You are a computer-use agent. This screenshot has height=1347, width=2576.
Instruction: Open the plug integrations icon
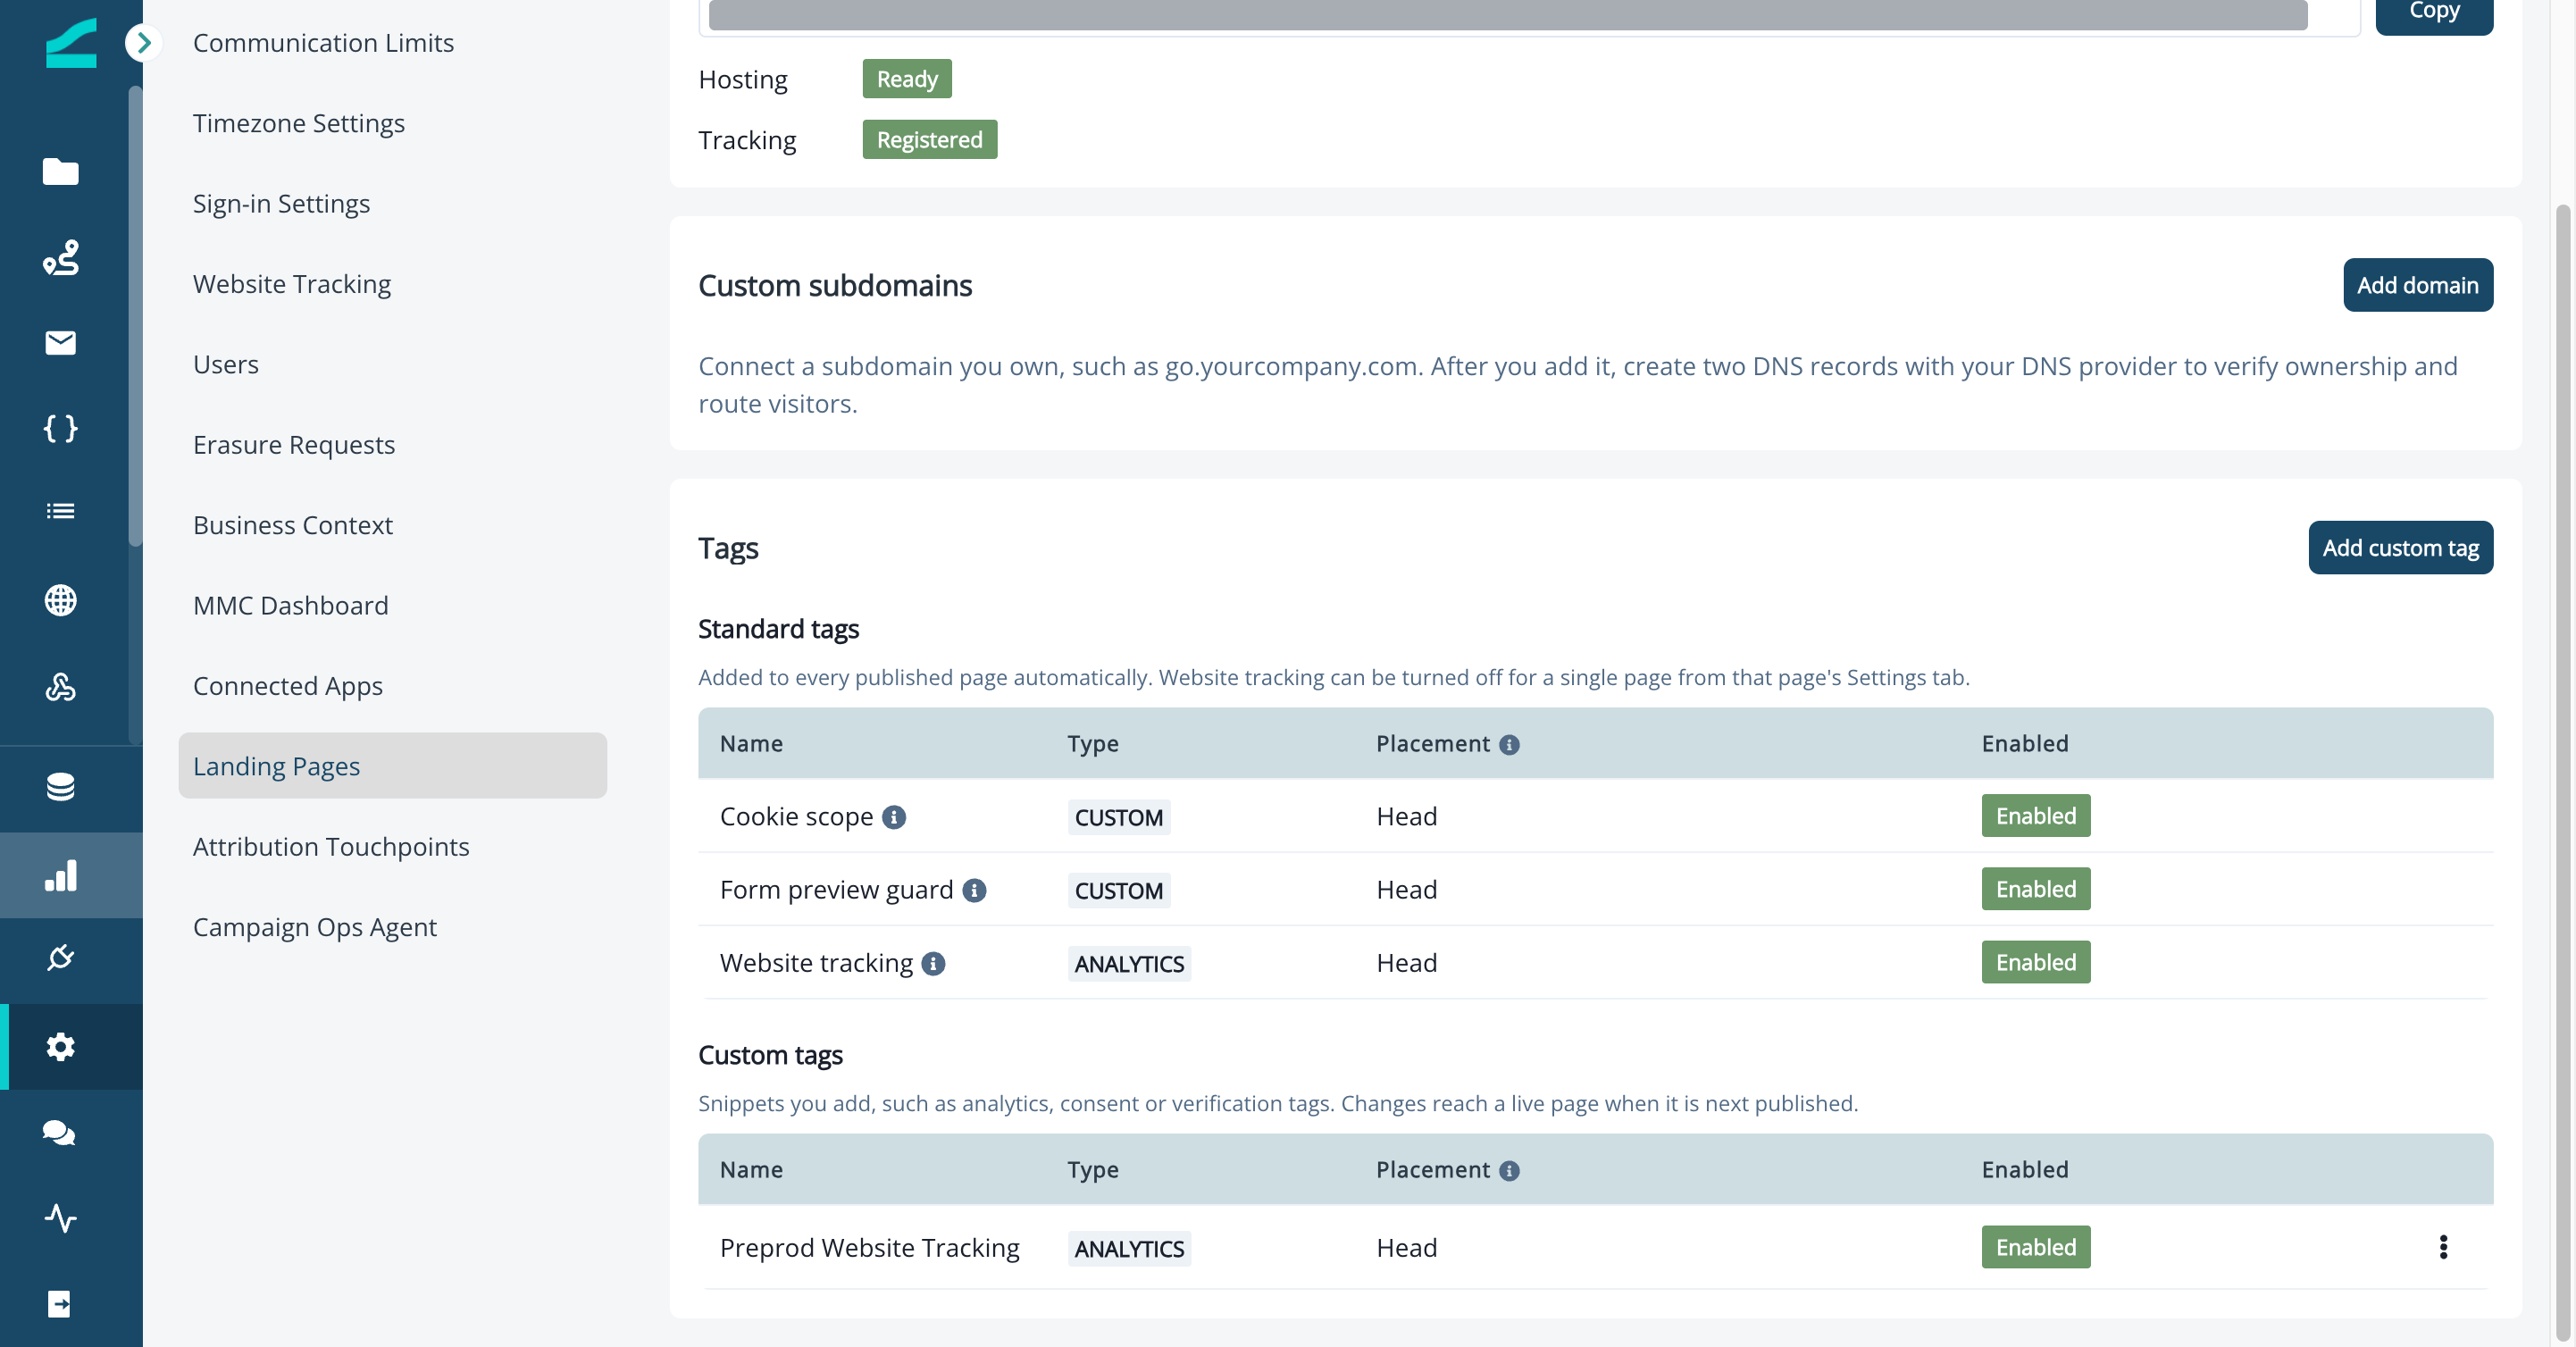(60, 957)
